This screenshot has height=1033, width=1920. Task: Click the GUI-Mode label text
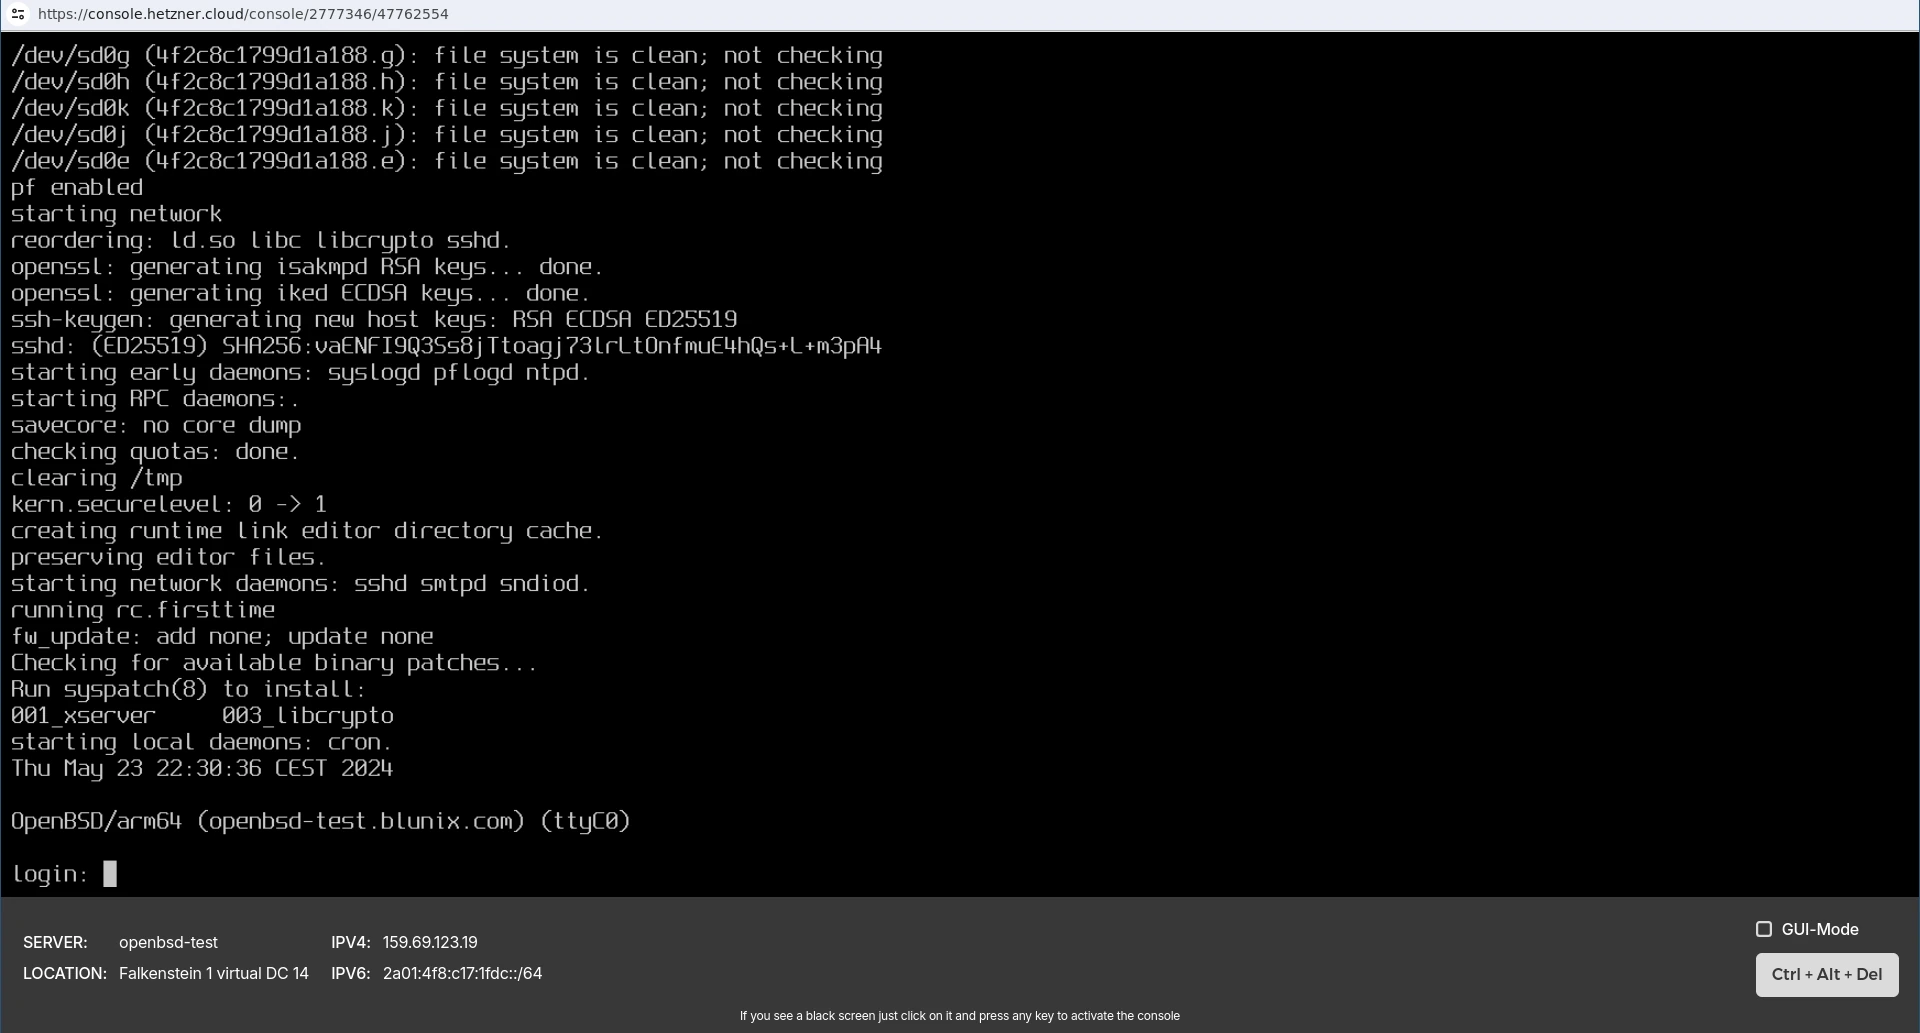point(1819,929)
